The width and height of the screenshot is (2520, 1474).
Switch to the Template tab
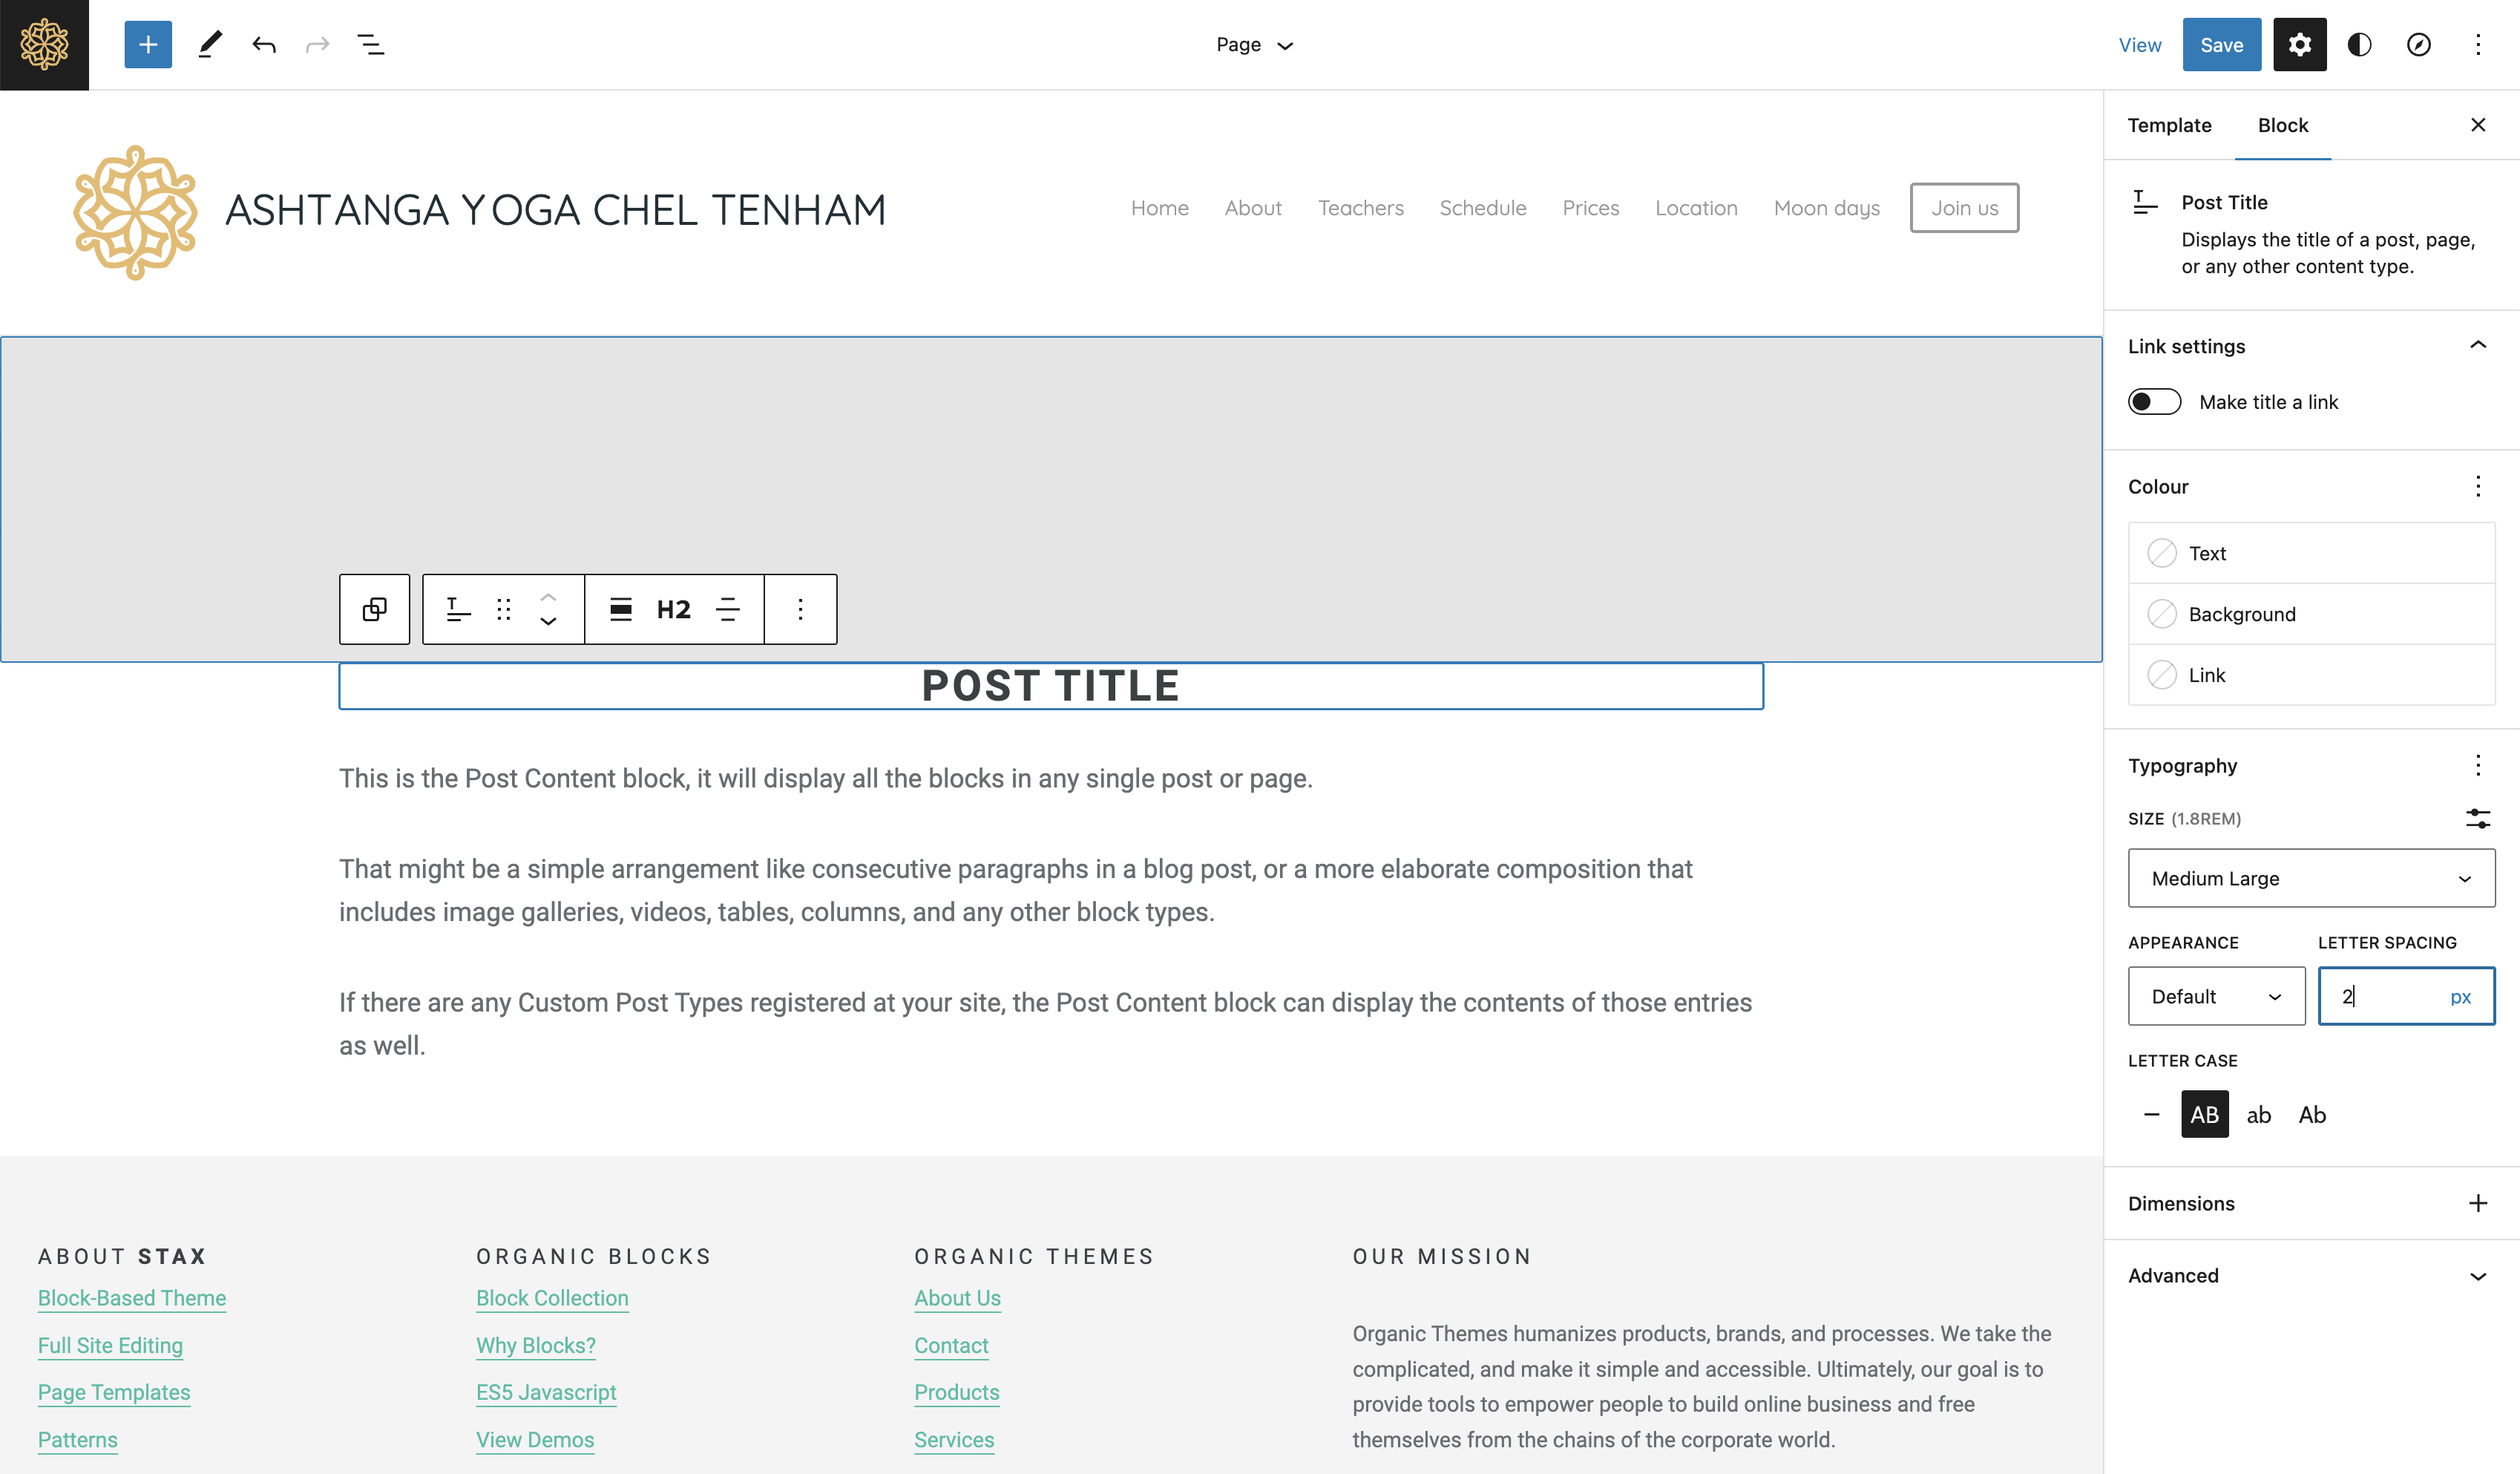(2169, 125)
